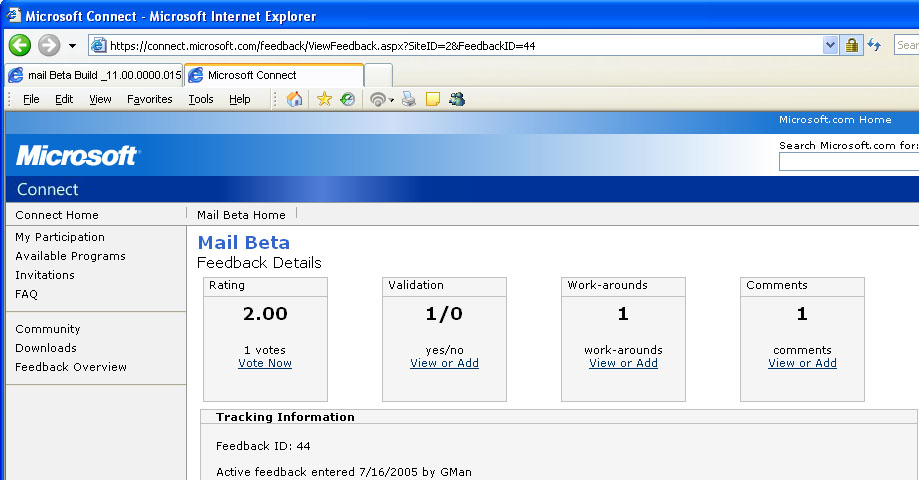Click the browser search box
The height and width of the screenshot is (480, 919).
(x=906, y=45)
